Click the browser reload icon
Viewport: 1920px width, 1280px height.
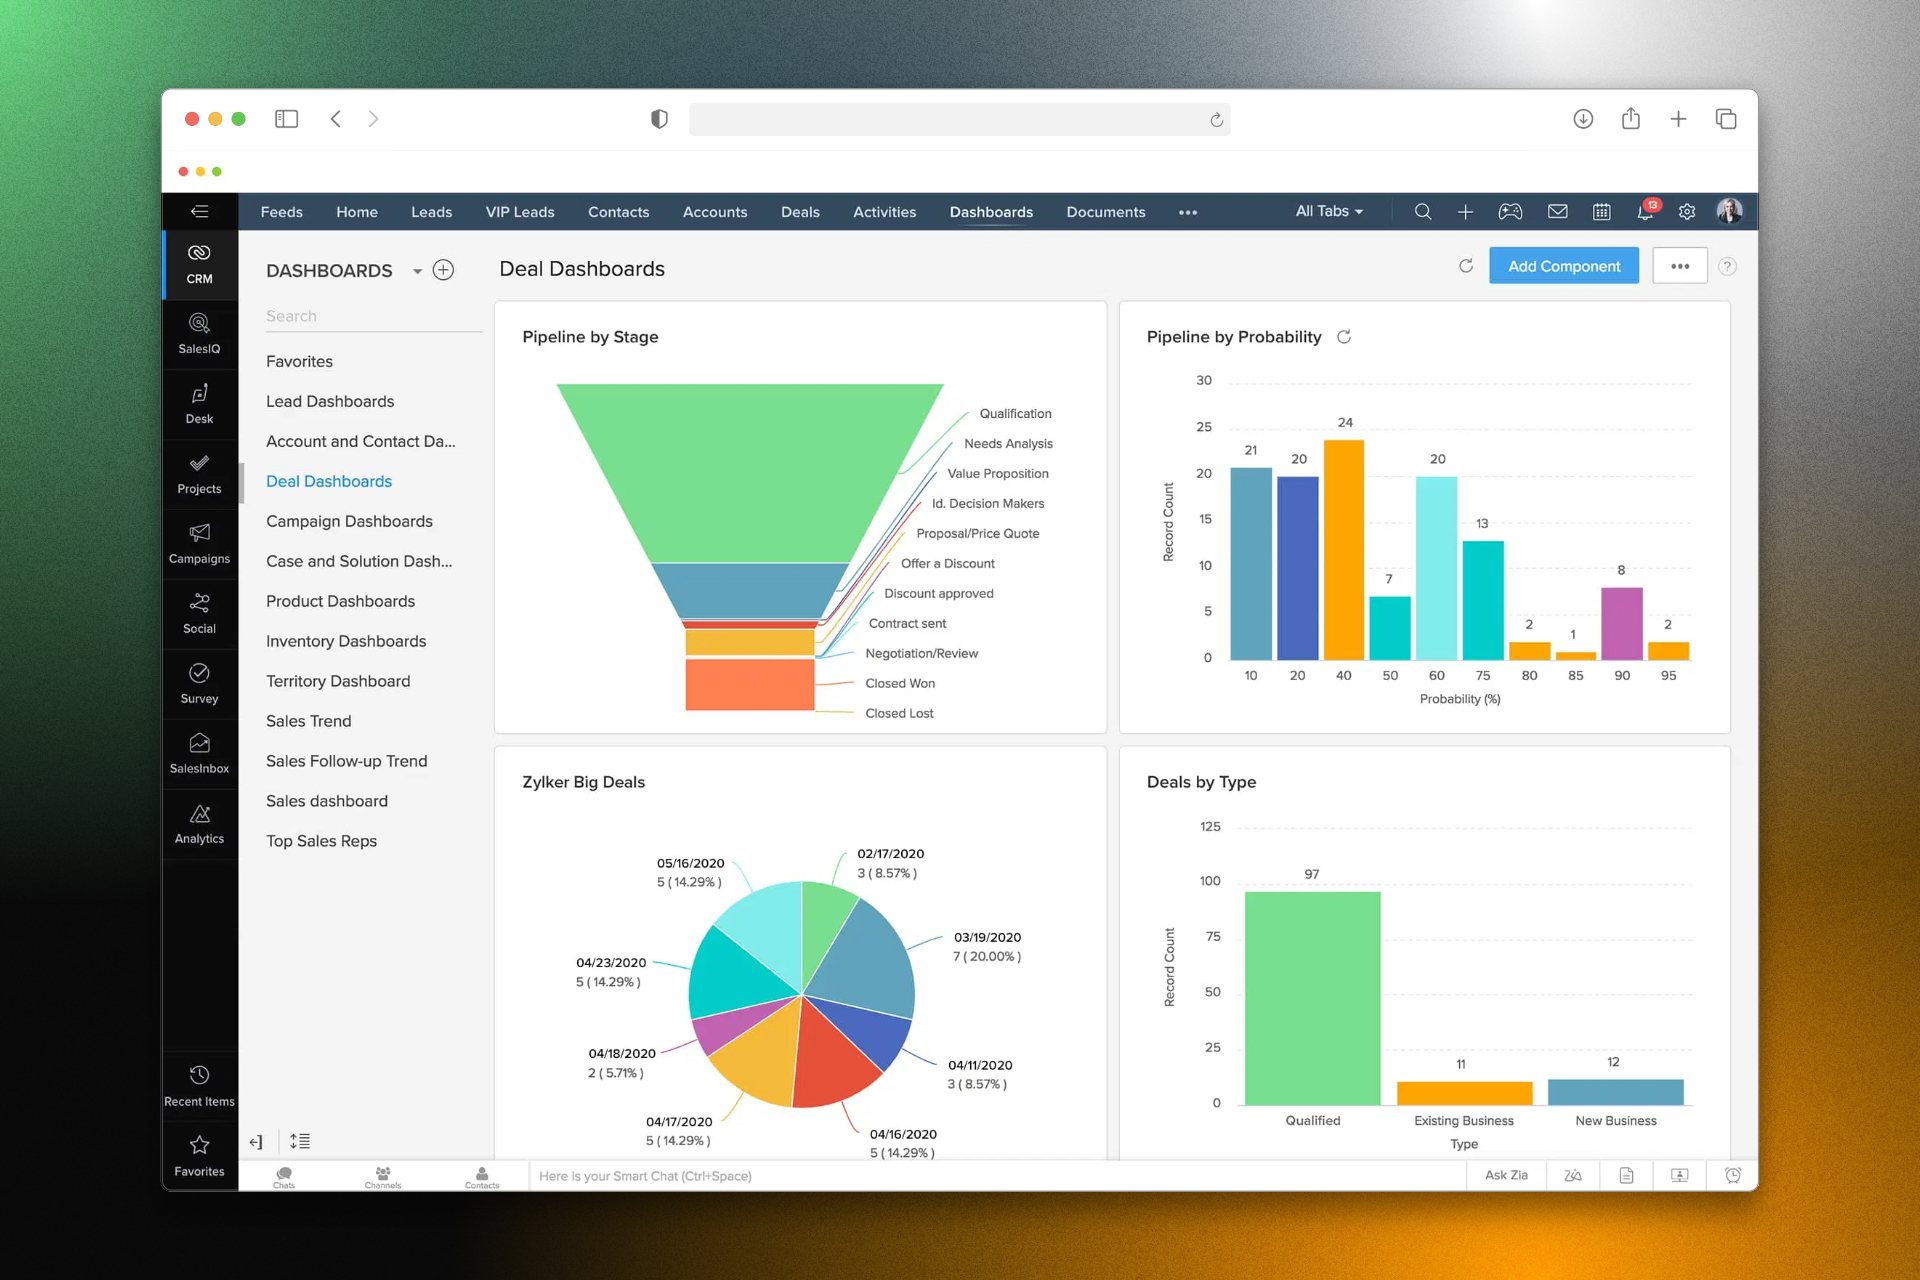pyautogui.click(x=1216, y=120)
